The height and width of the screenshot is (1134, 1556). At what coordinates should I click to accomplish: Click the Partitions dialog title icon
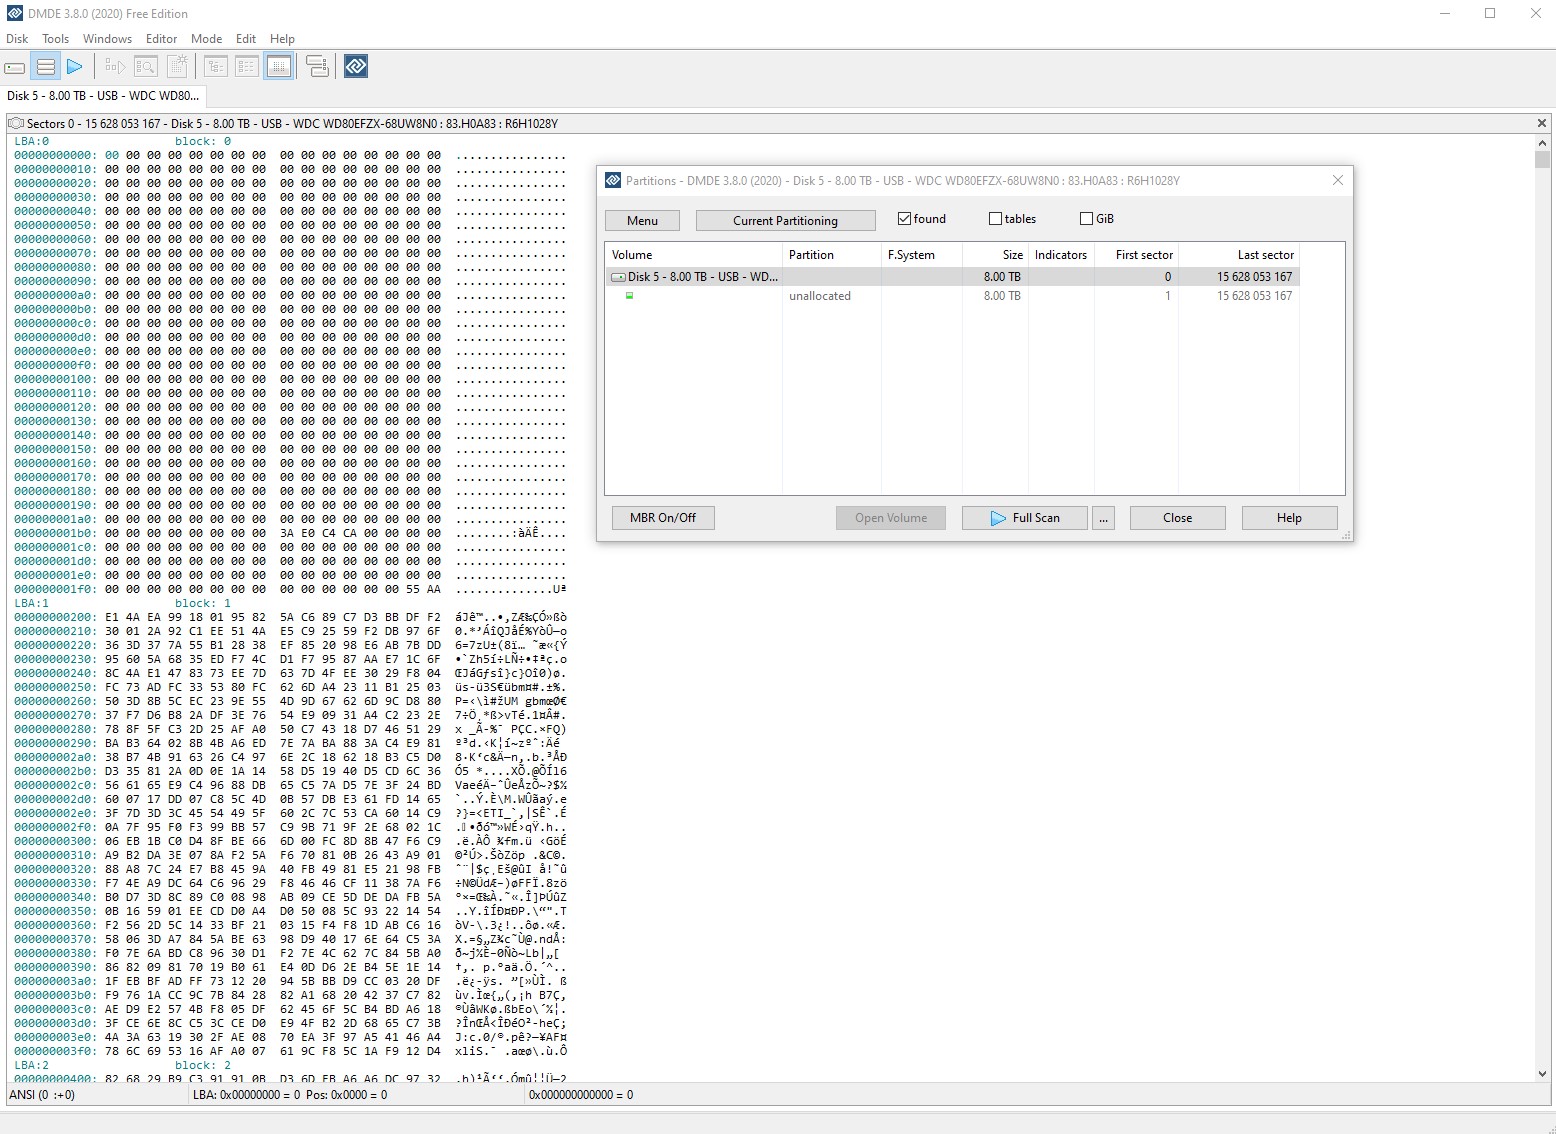[x=613, y=180]
